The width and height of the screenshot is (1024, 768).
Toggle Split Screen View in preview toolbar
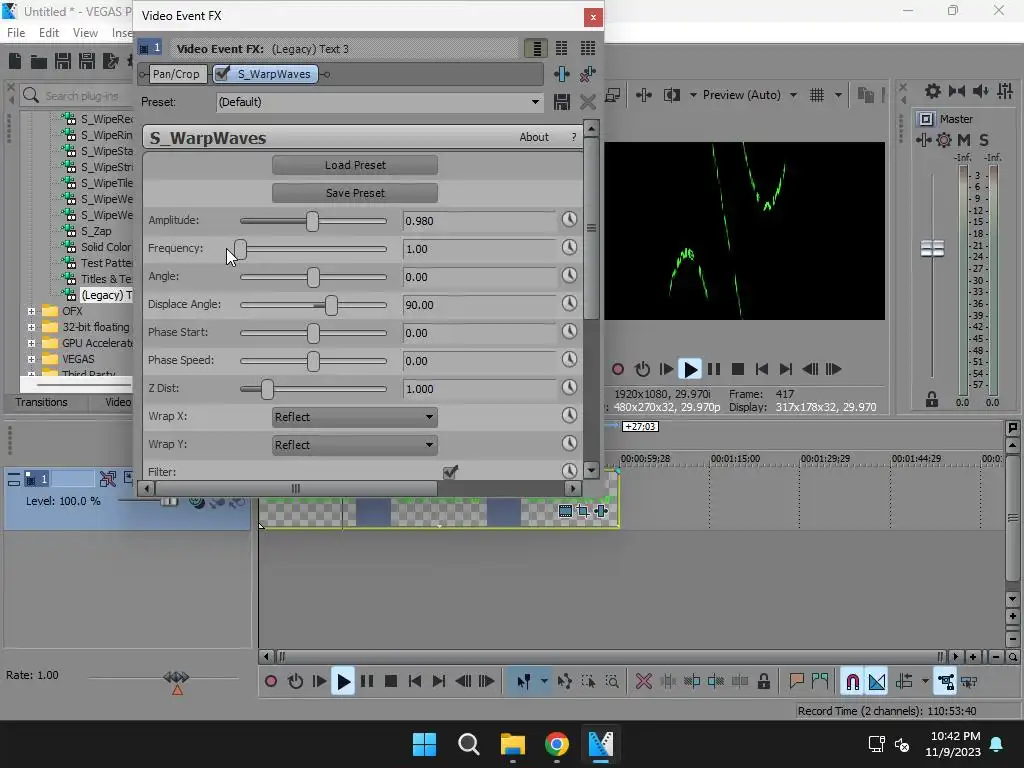coord(671,95)
